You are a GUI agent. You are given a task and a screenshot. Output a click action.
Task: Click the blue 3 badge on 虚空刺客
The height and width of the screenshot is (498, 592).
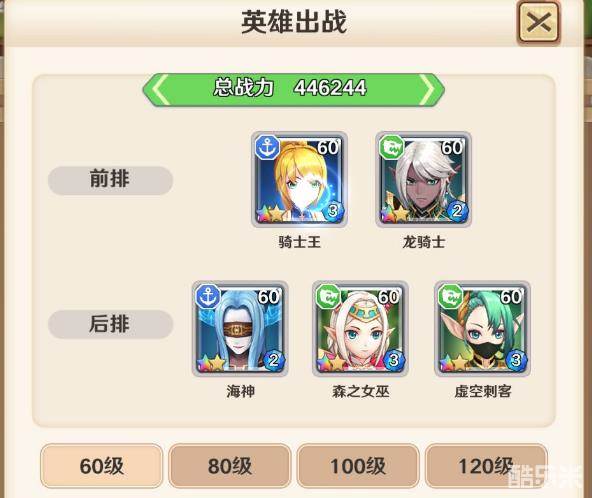pos(516,360)
